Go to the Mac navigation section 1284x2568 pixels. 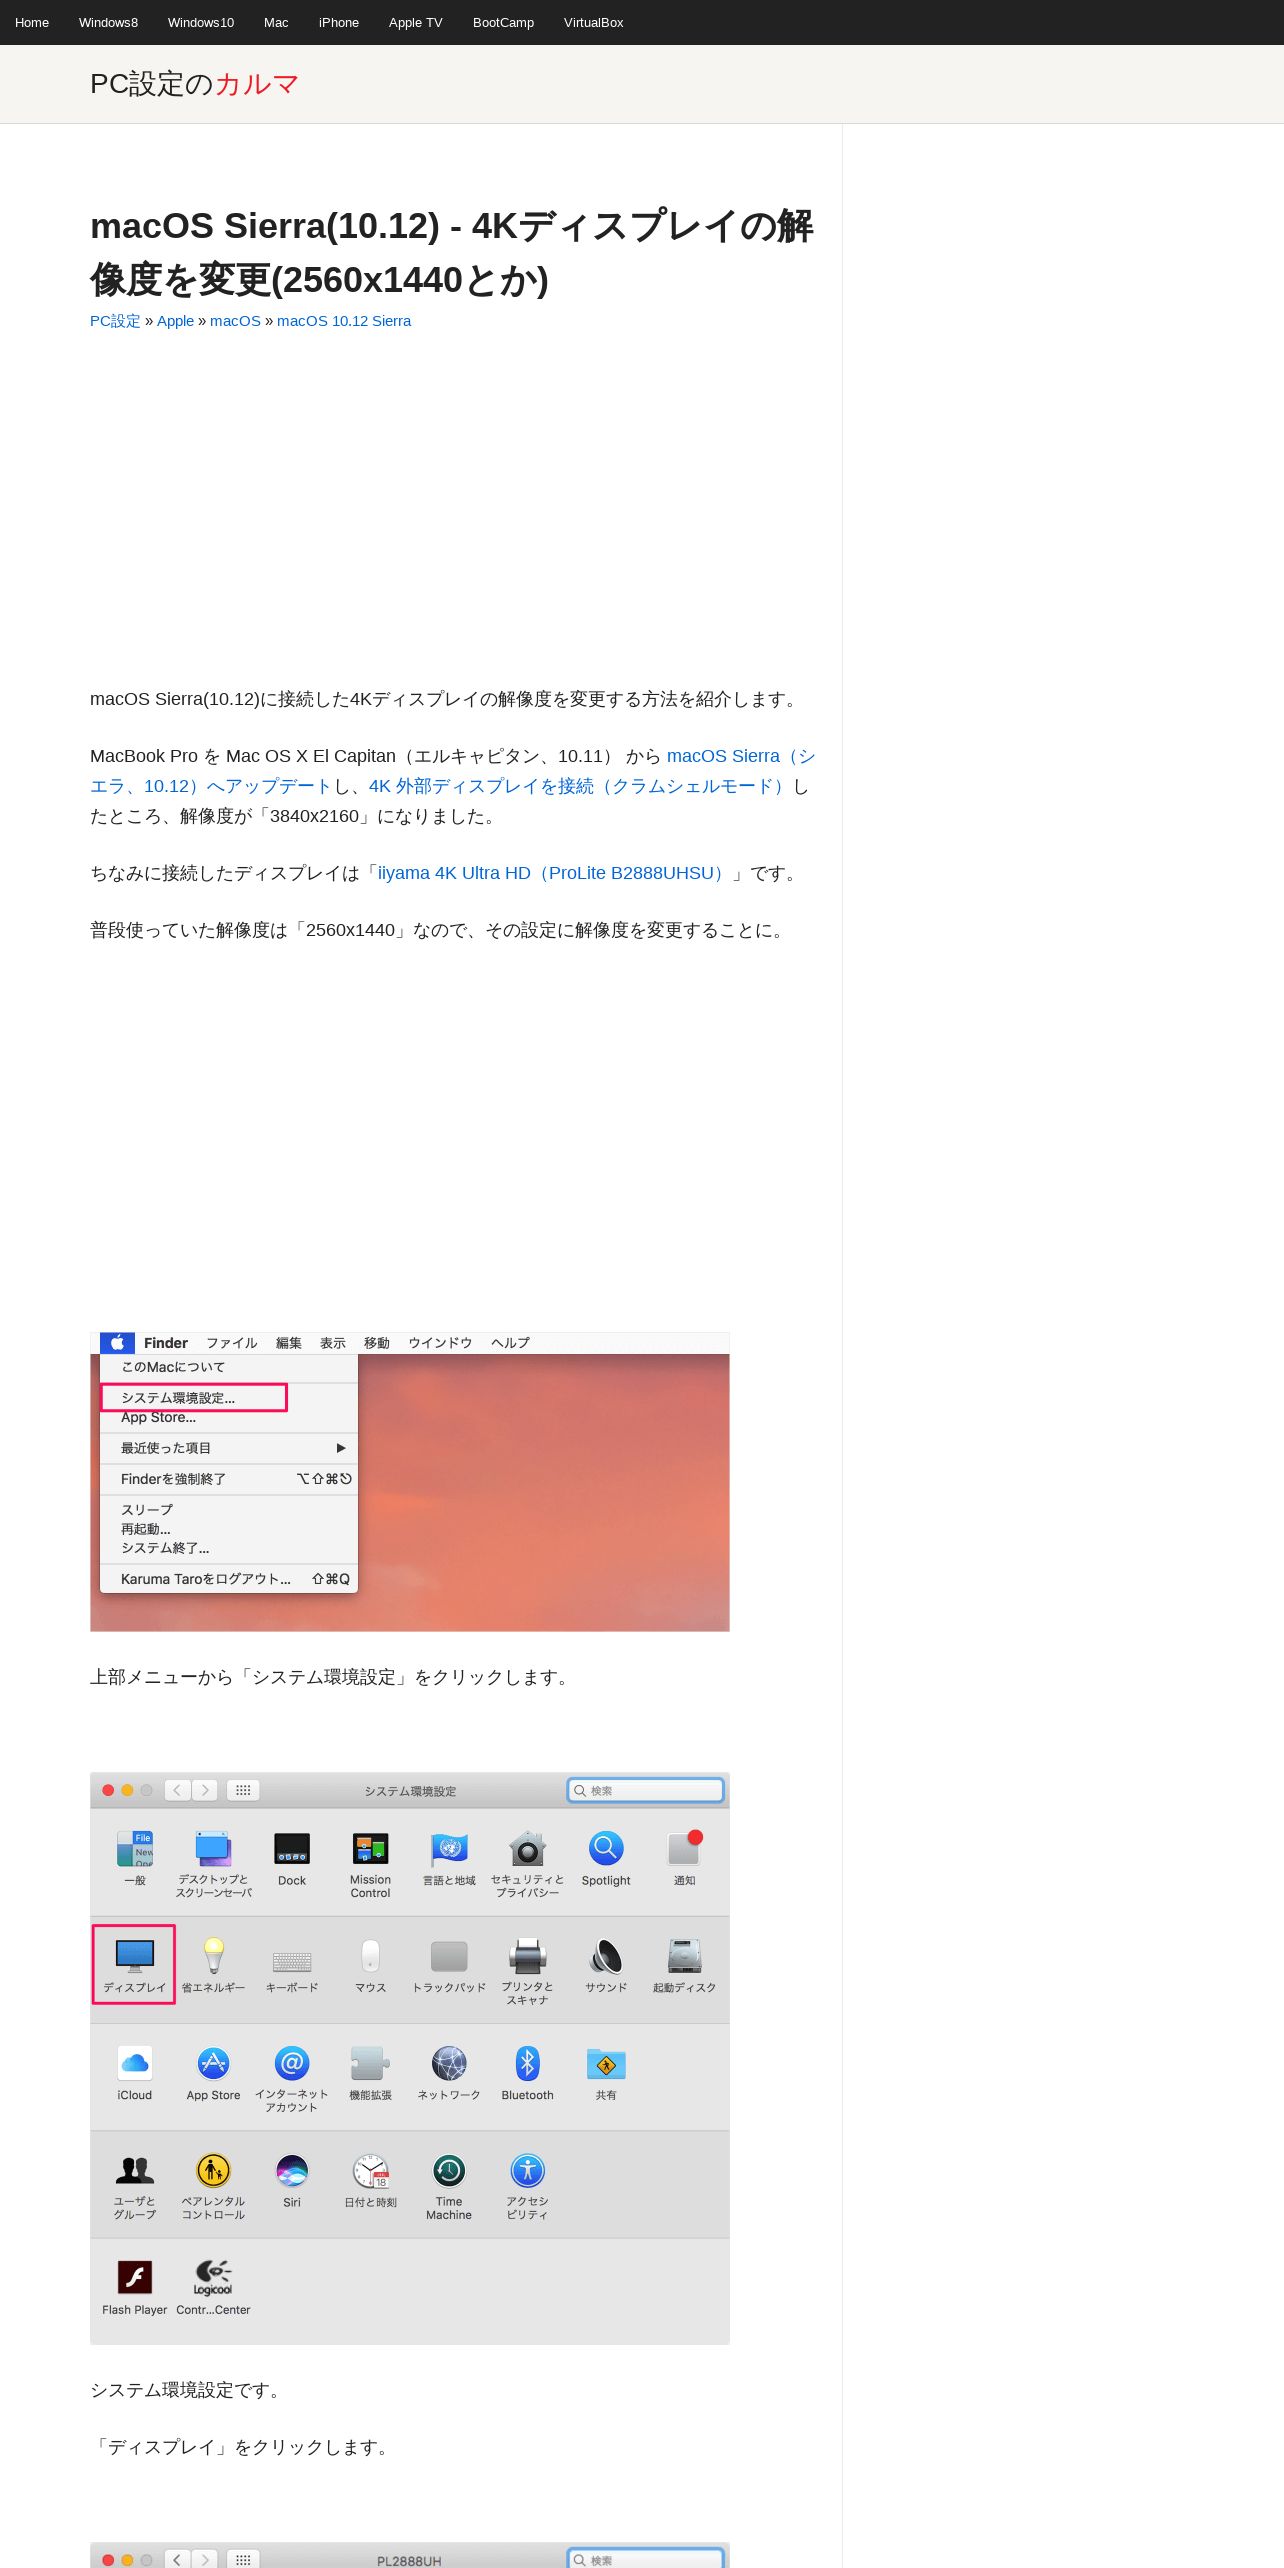point(276,22)
